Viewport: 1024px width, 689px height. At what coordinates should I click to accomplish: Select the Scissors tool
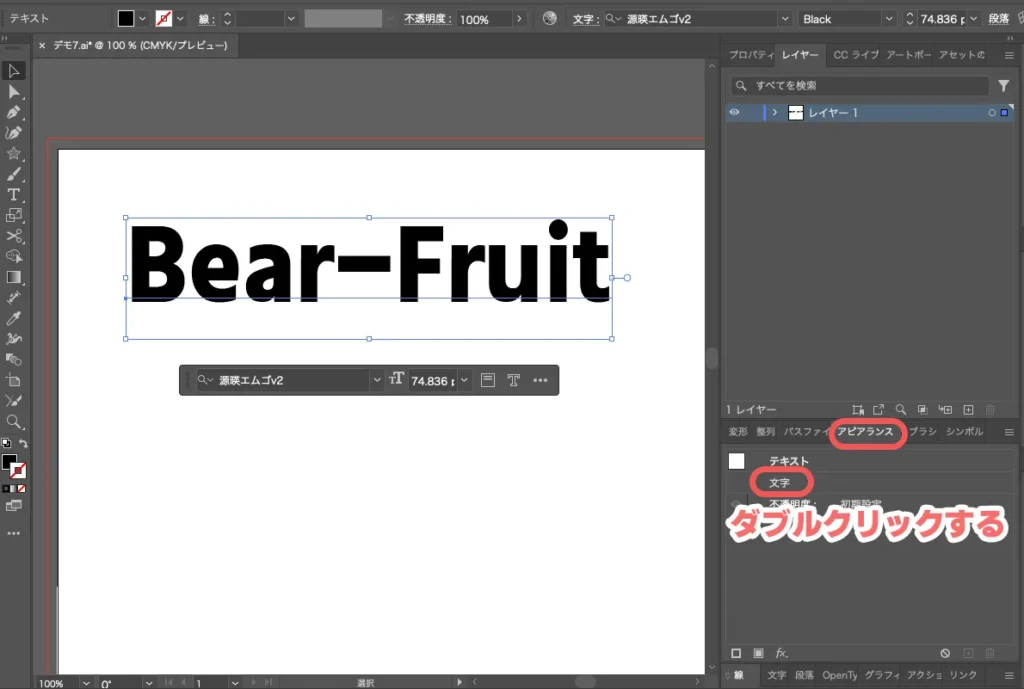(14, 236)
